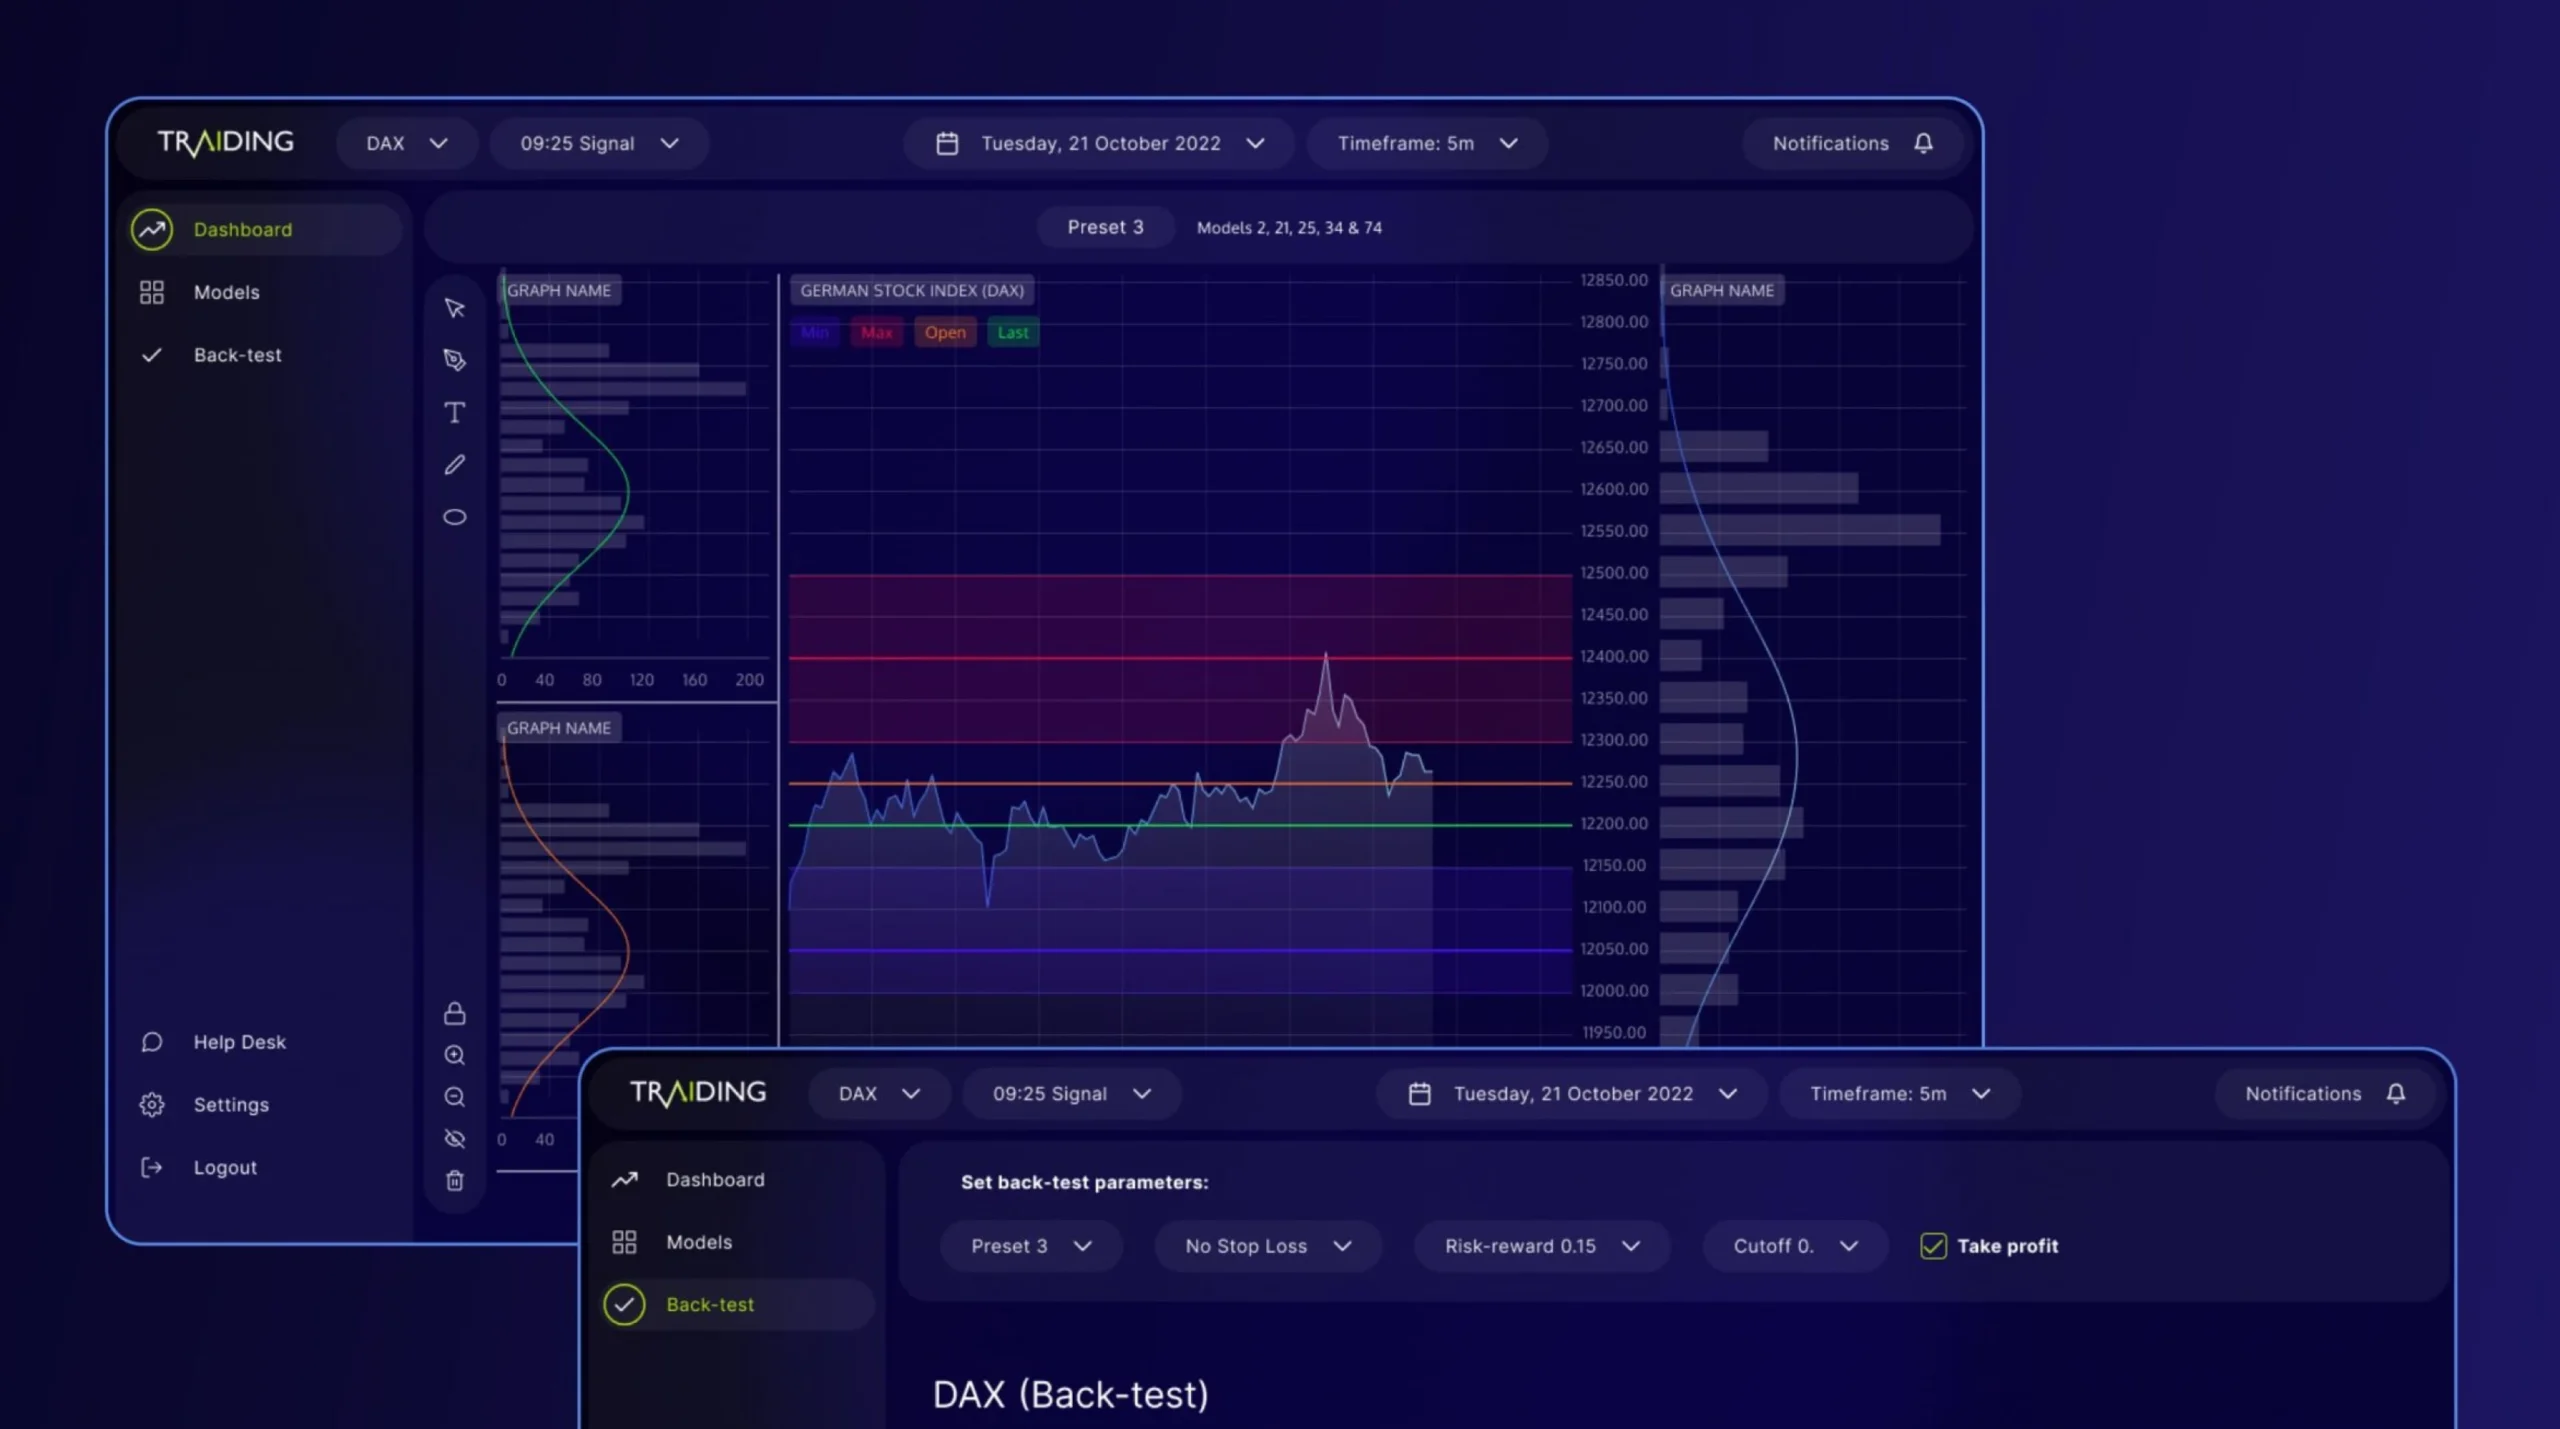Select Back-test in the front window's sidebar
This screenshot has height=1429, width=2560.
click(x=738, y=1304)
